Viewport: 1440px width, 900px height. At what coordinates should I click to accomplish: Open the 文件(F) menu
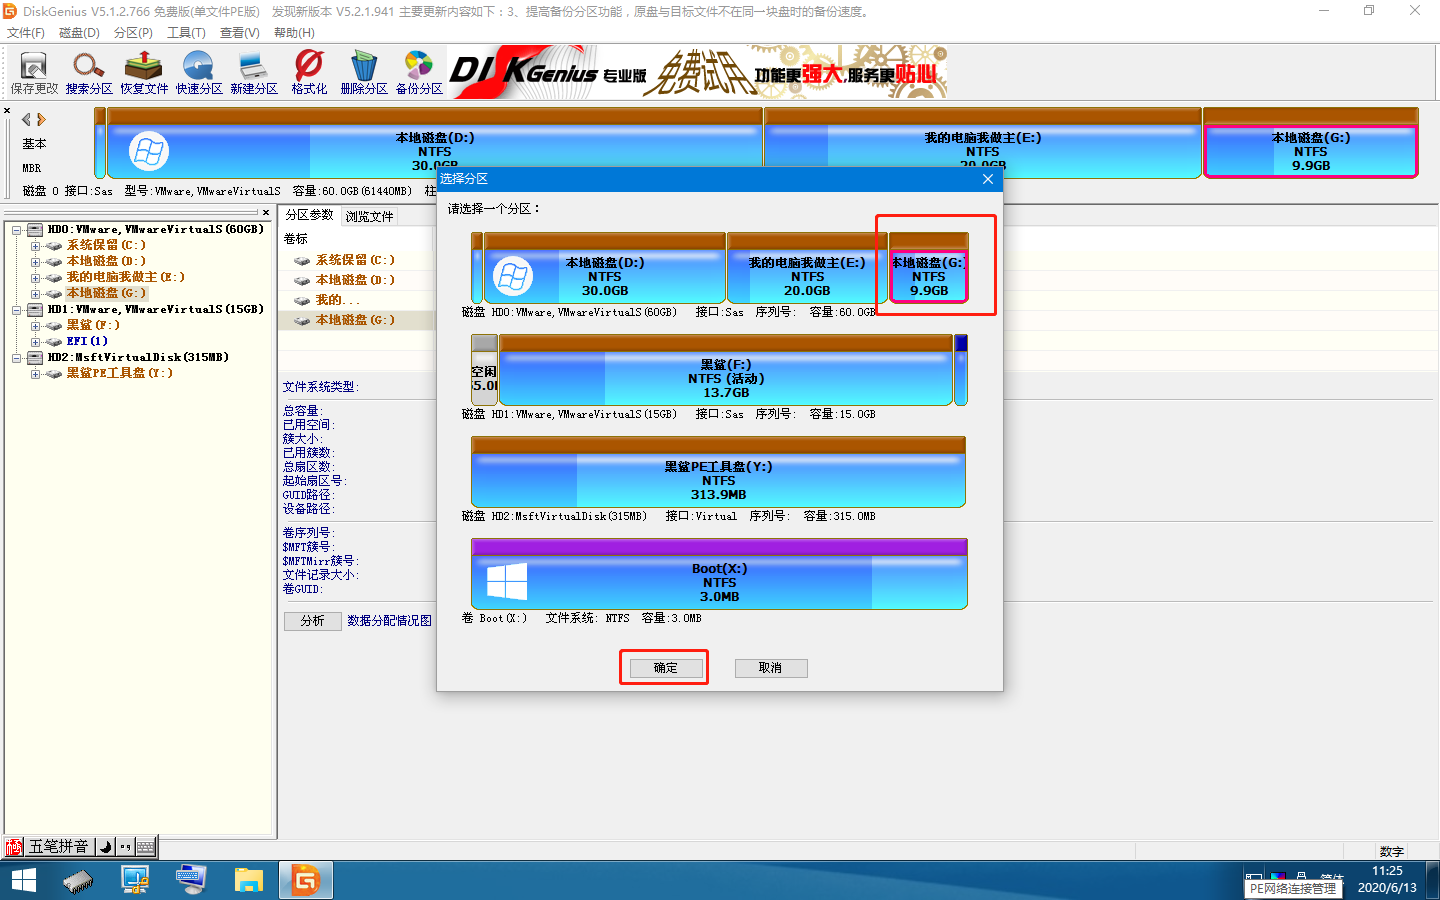point(26,33)
